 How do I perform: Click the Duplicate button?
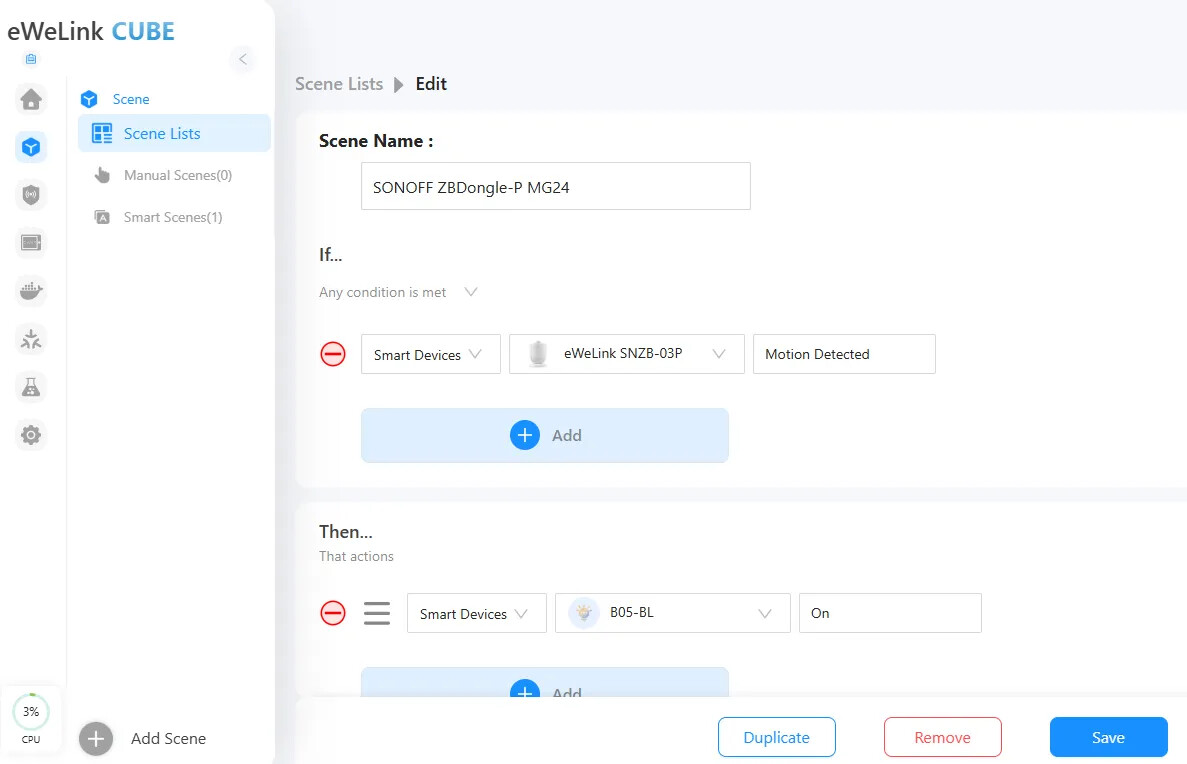pyautogui.click(x=776, y=737)
